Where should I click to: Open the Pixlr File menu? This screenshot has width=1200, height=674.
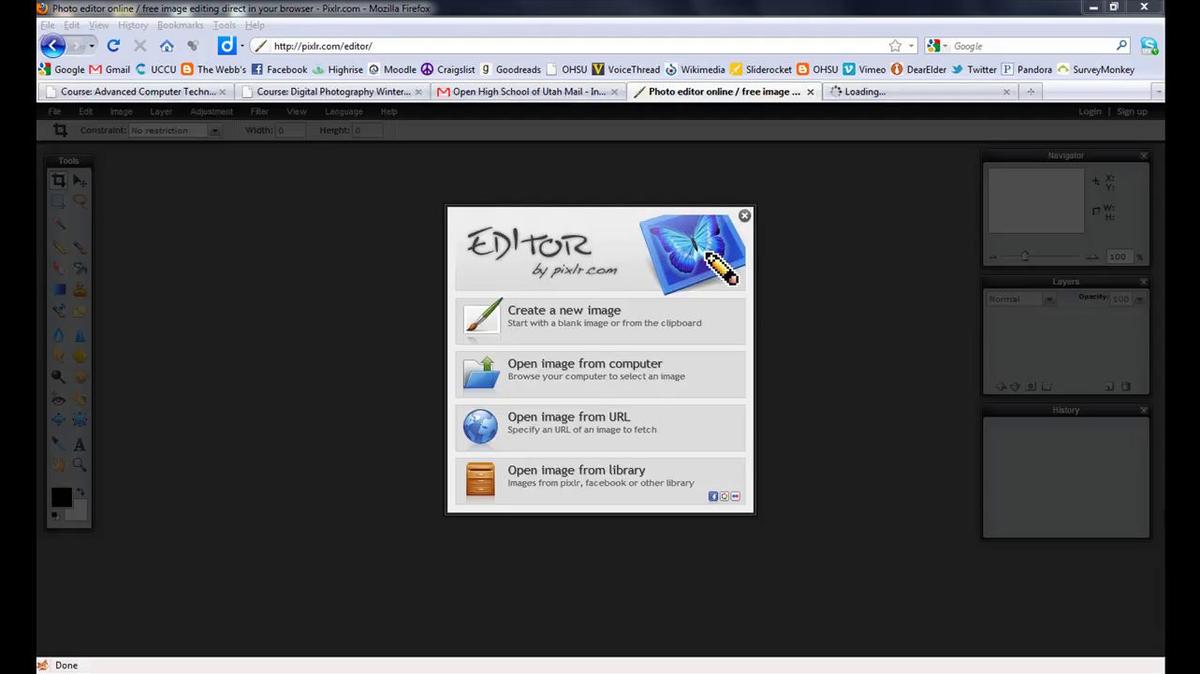[x=55, y=111]
